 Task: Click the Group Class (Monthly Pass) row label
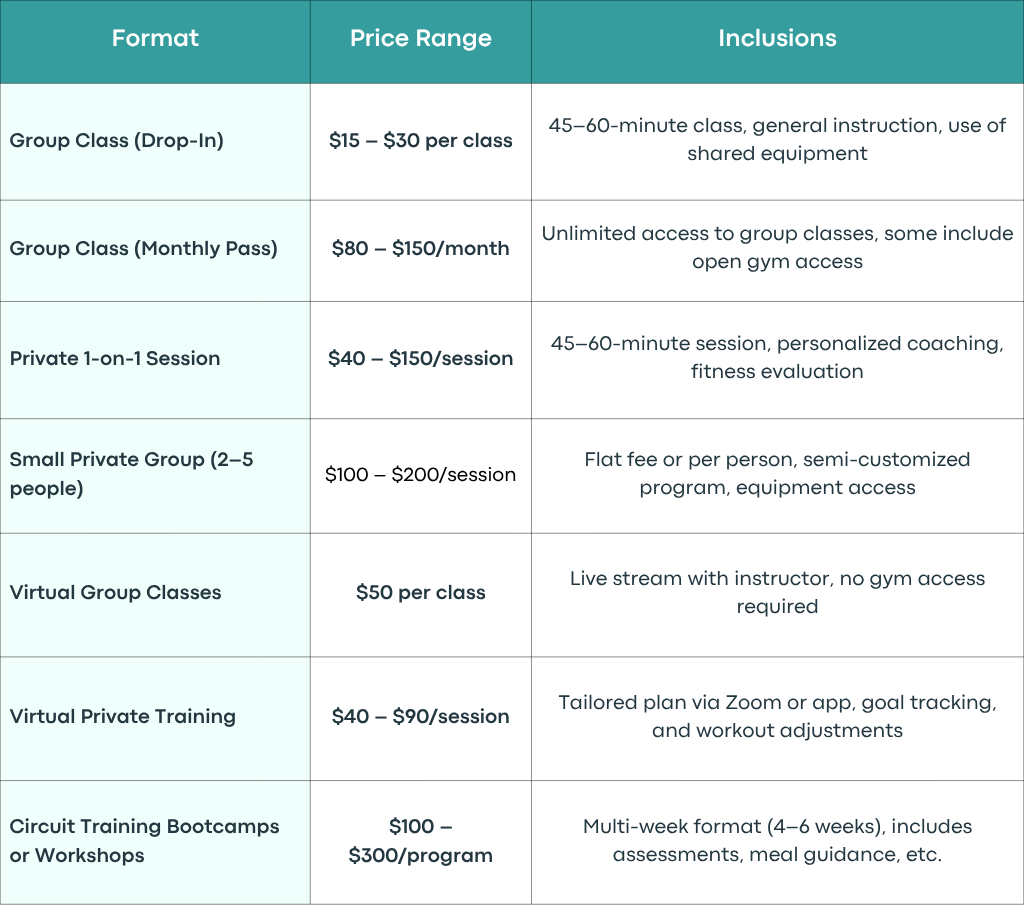pos(144,249)
